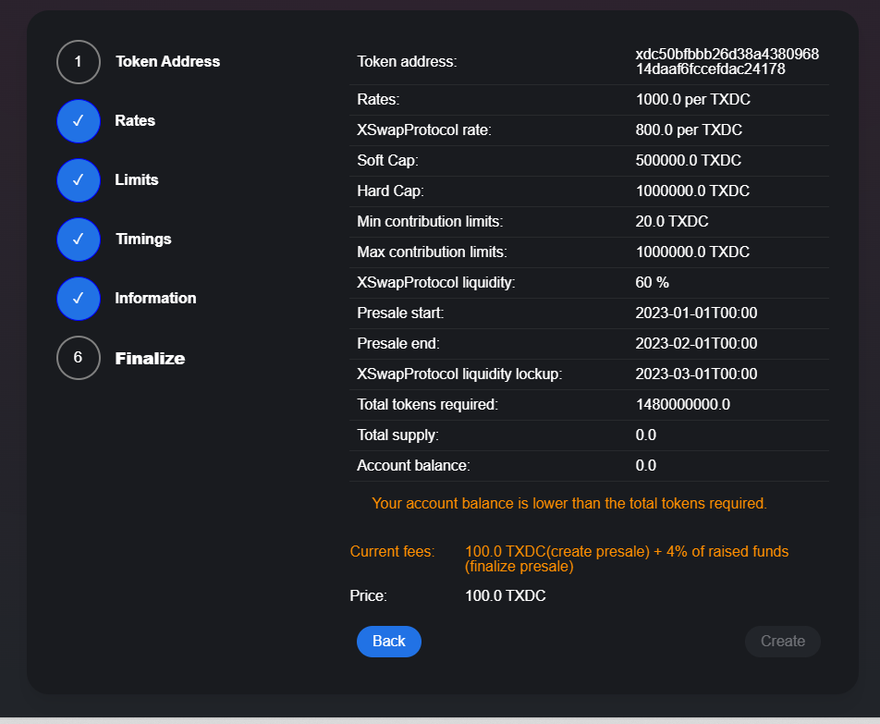Click the Timings step checkmark icon
Screen dimensions: 880x724
(78, 239)
